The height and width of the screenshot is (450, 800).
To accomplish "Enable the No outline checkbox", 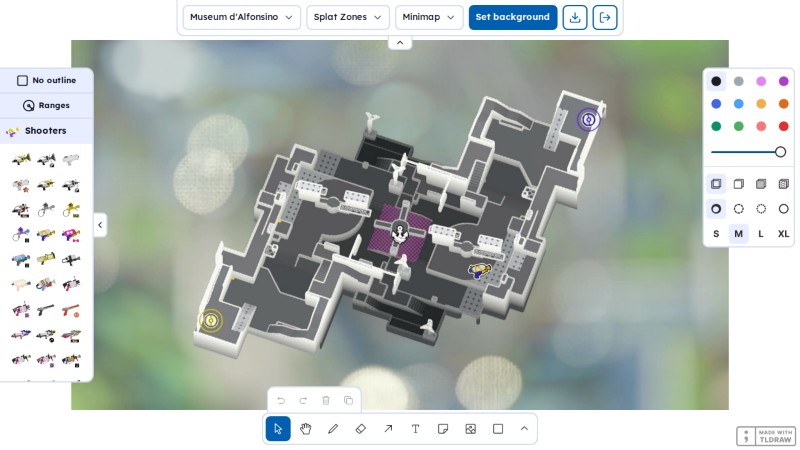I will 22,81.
